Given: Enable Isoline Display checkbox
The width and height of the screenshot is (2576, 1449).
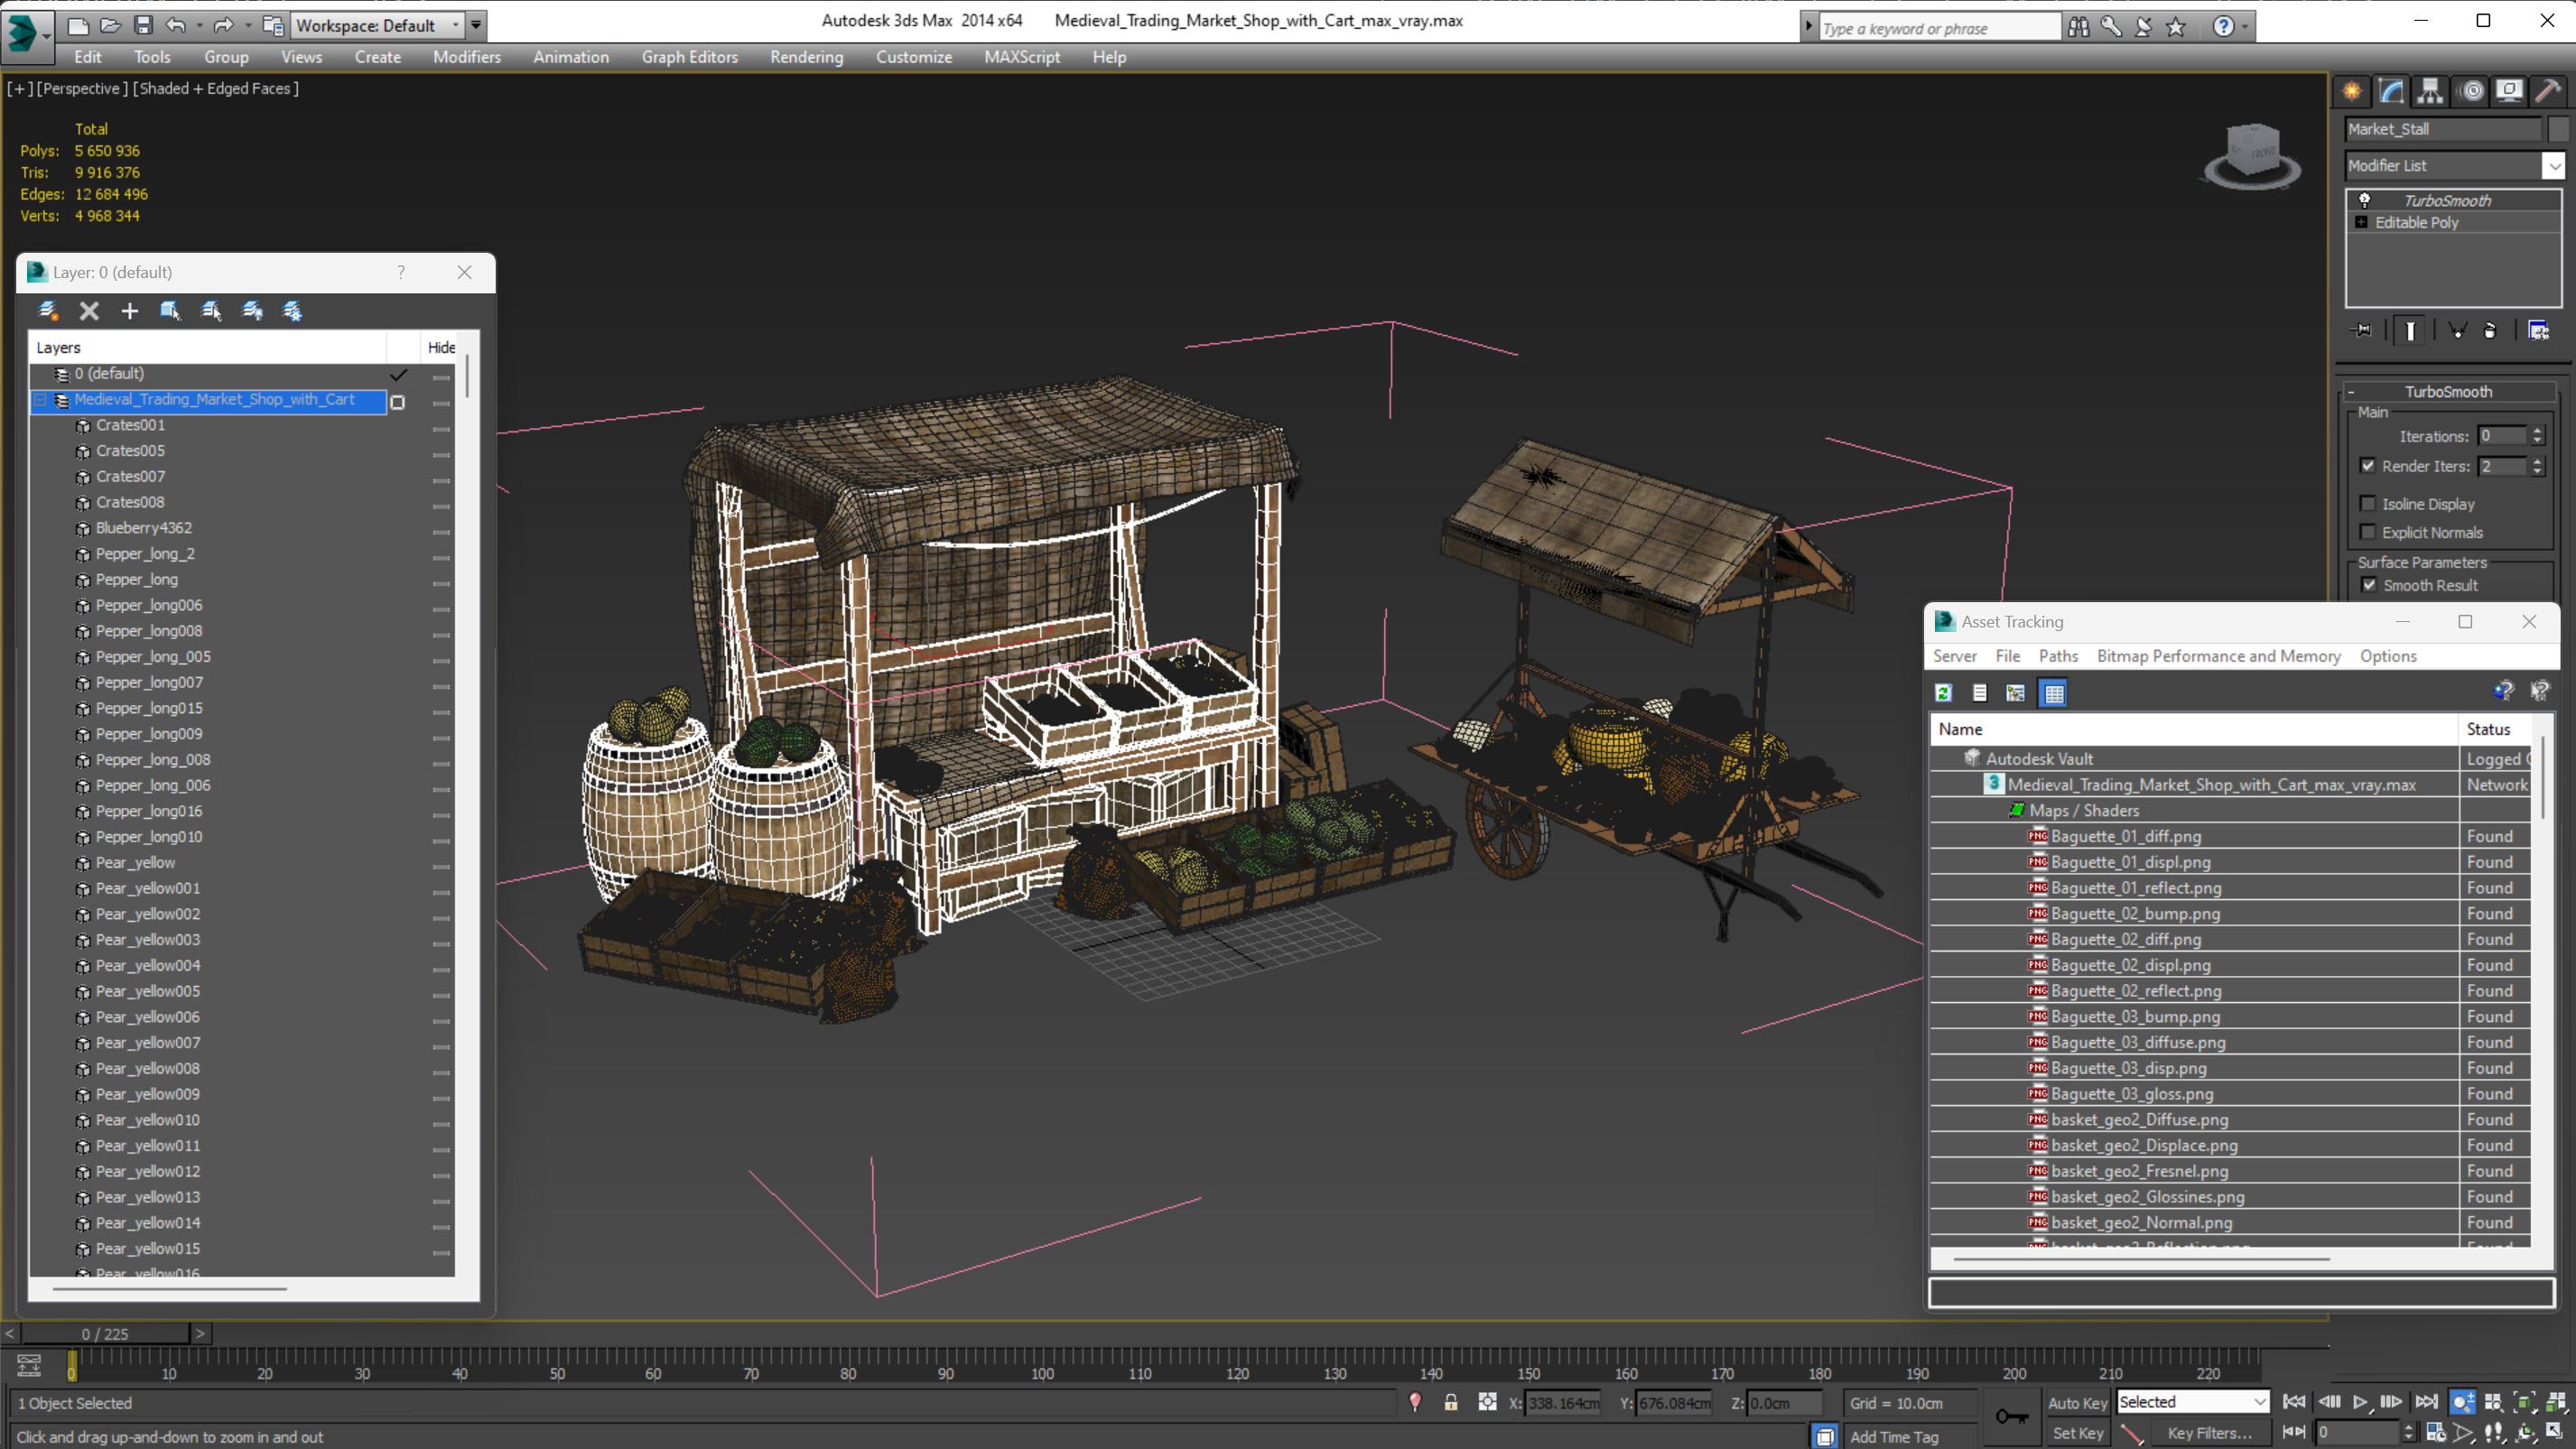Looking at the screenshot, I should [2367, 503].
